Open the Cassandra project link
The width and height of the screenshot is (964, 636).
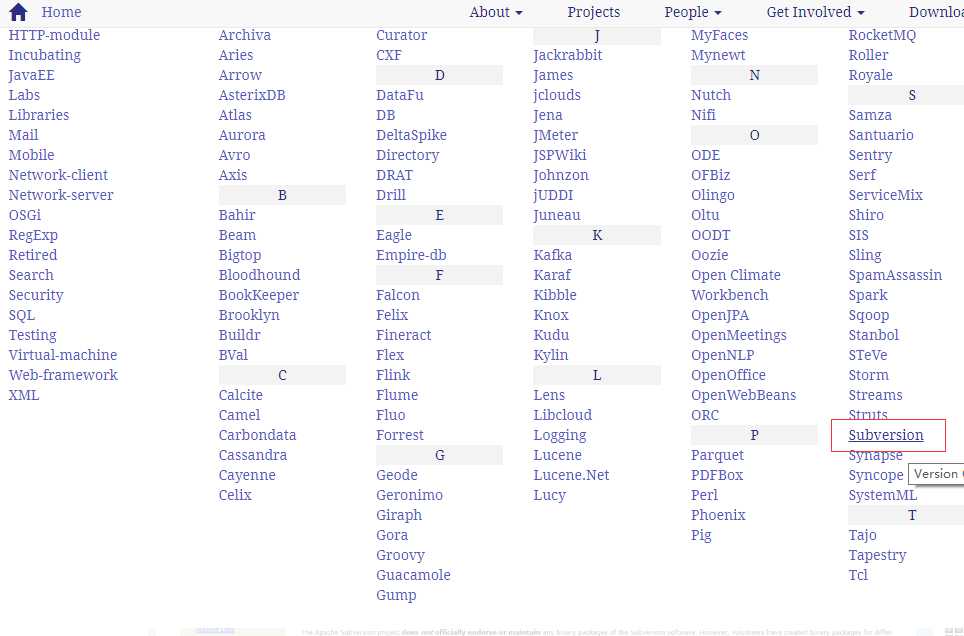[x=252, y=455]
